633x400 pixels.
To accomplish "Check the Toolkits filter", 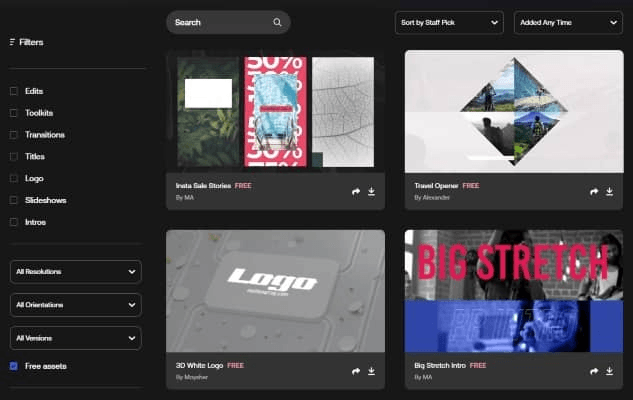I will coord(14,113).
